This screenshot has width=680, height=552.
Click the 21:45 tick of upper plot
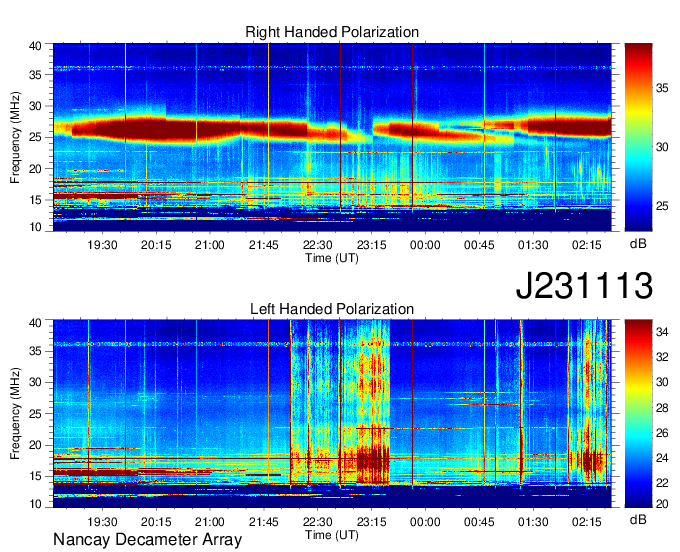(x=264, y=245)
